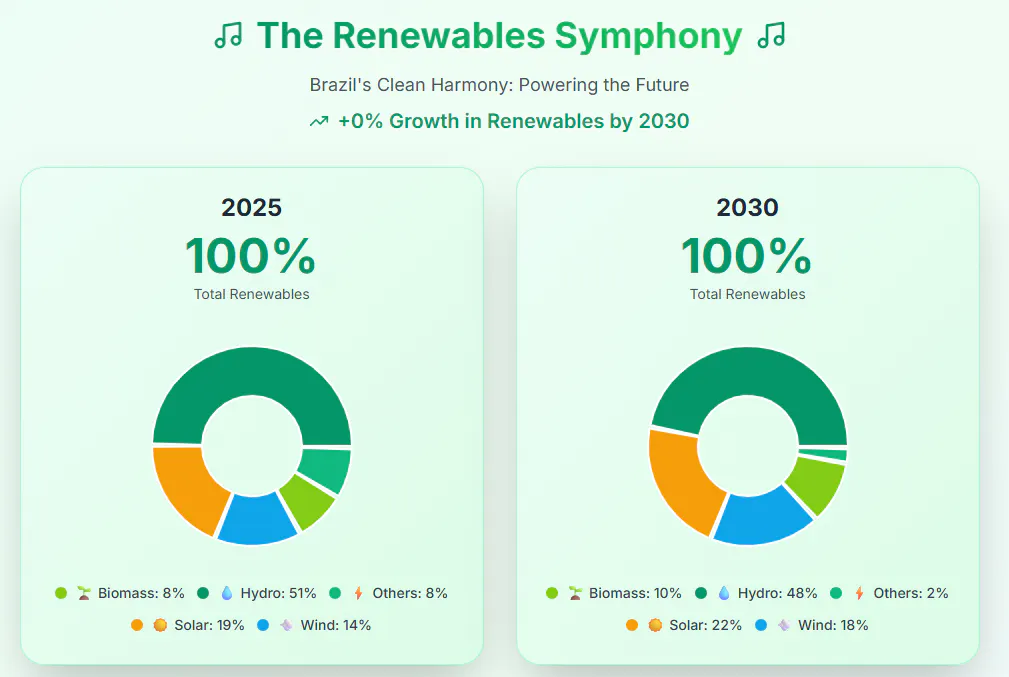The image size is (1009, 677).
Task: Click the blue color dot for Wind 14%
Action: click(x=263, y=626)
